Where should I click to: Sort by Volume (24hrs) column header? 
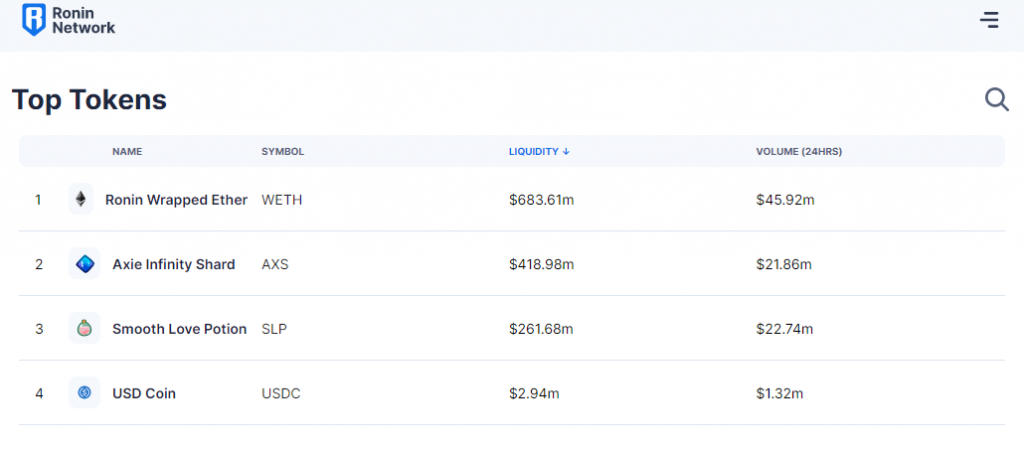pos(798,152)
